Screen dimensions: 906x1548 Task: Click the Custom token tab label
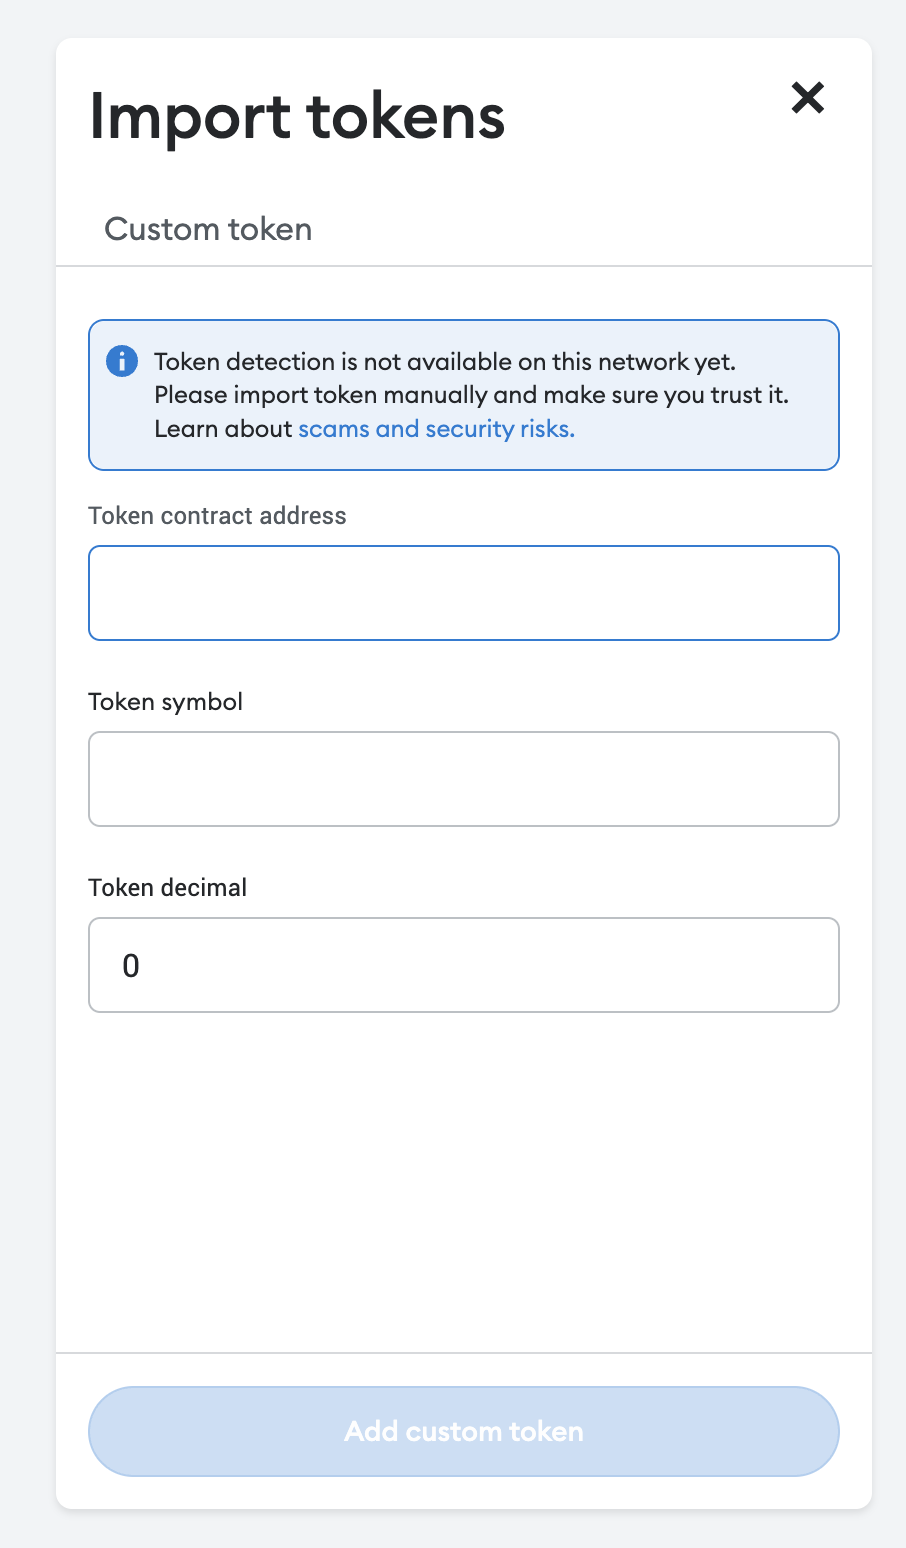tap(207, 229)
